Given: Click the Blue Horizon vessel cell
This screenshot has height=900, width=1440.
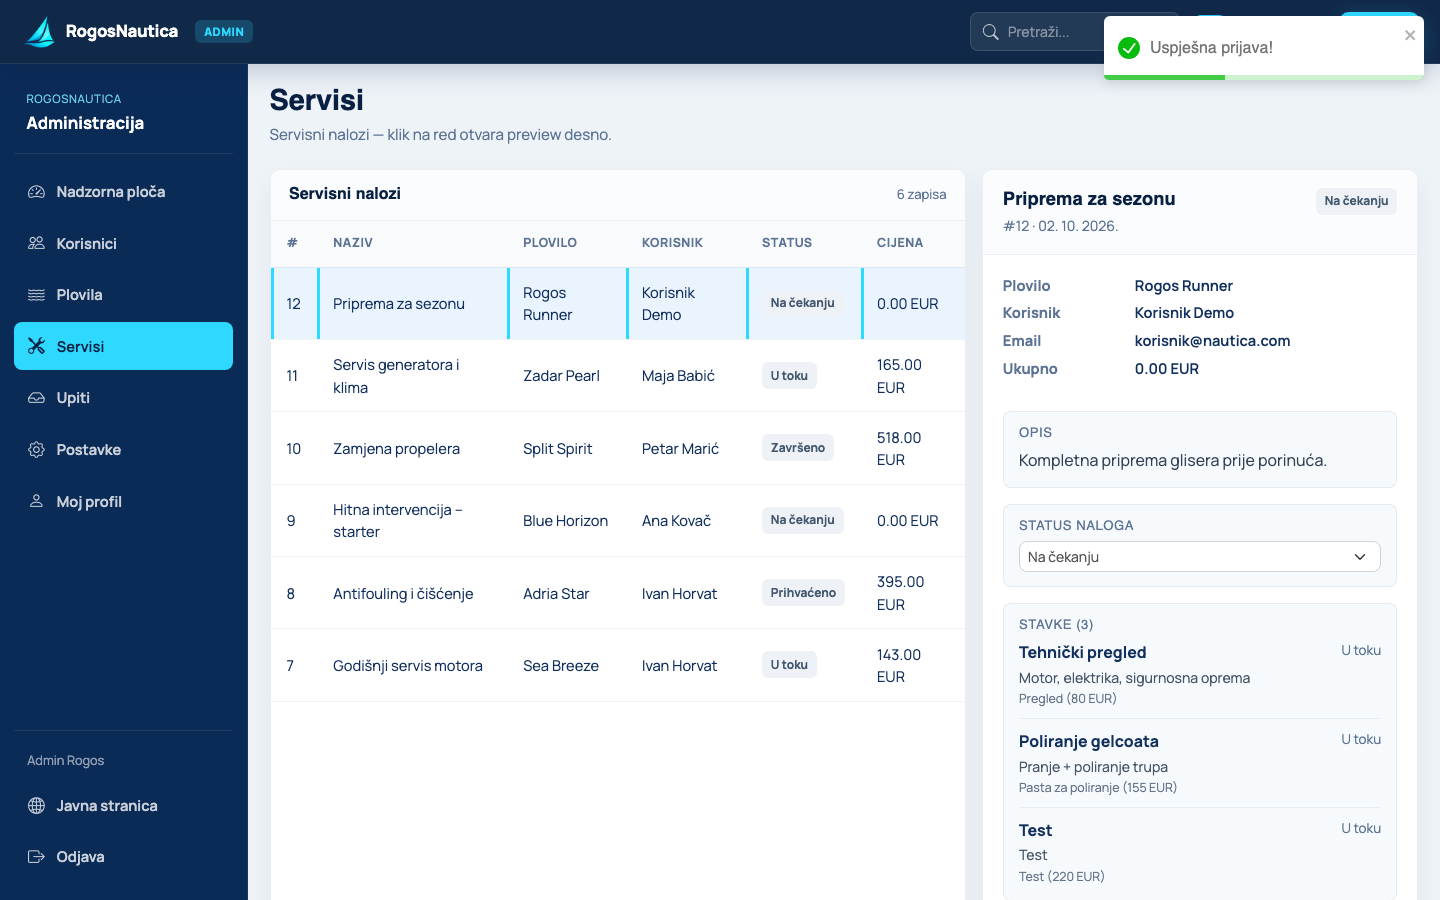Looking at the screenshot, I should point(565,521).
